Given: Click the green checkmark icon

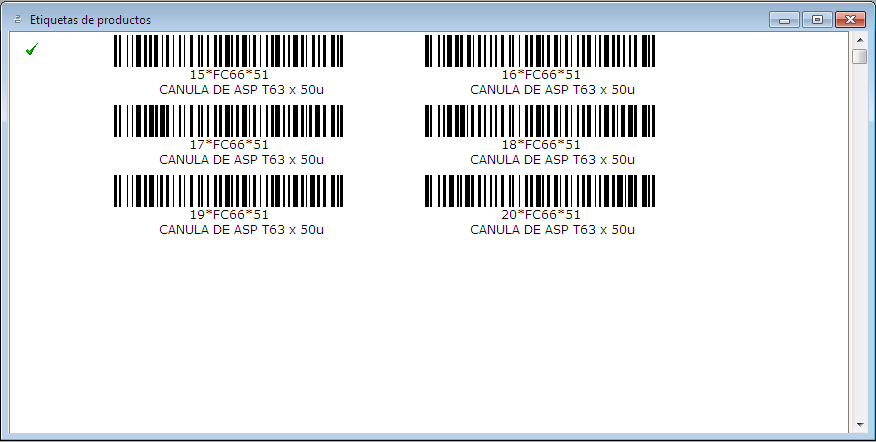Looking at the screenshot, I should point(31,49).
